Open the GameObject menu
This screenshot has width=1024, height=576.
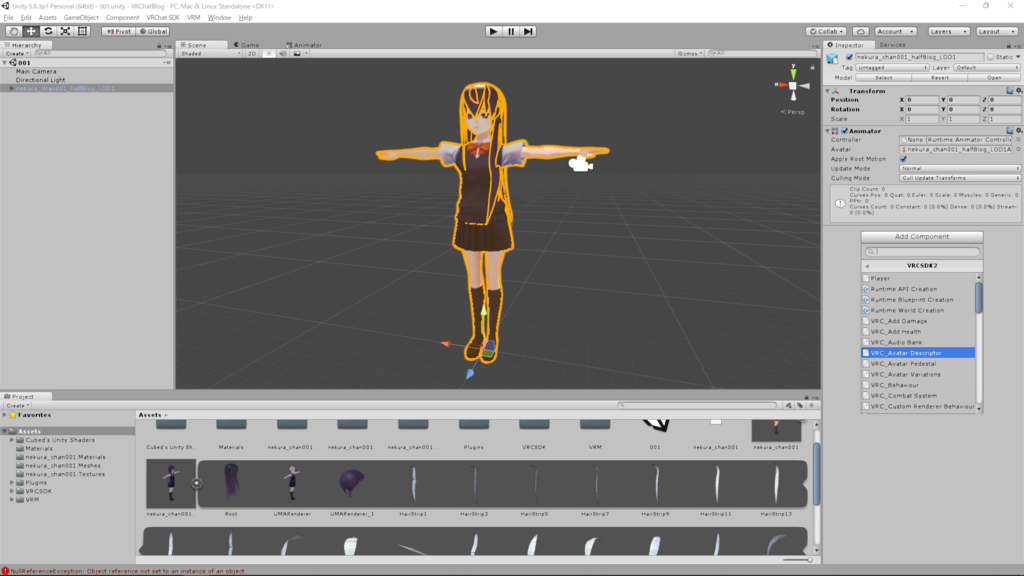[81, 18]
